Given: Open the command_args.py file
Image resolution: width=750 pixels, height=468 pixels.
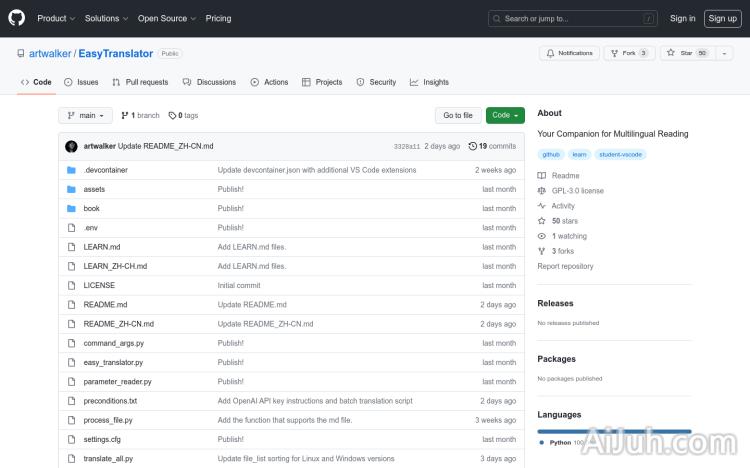Looking at the screenshot, I should (114, 343).
